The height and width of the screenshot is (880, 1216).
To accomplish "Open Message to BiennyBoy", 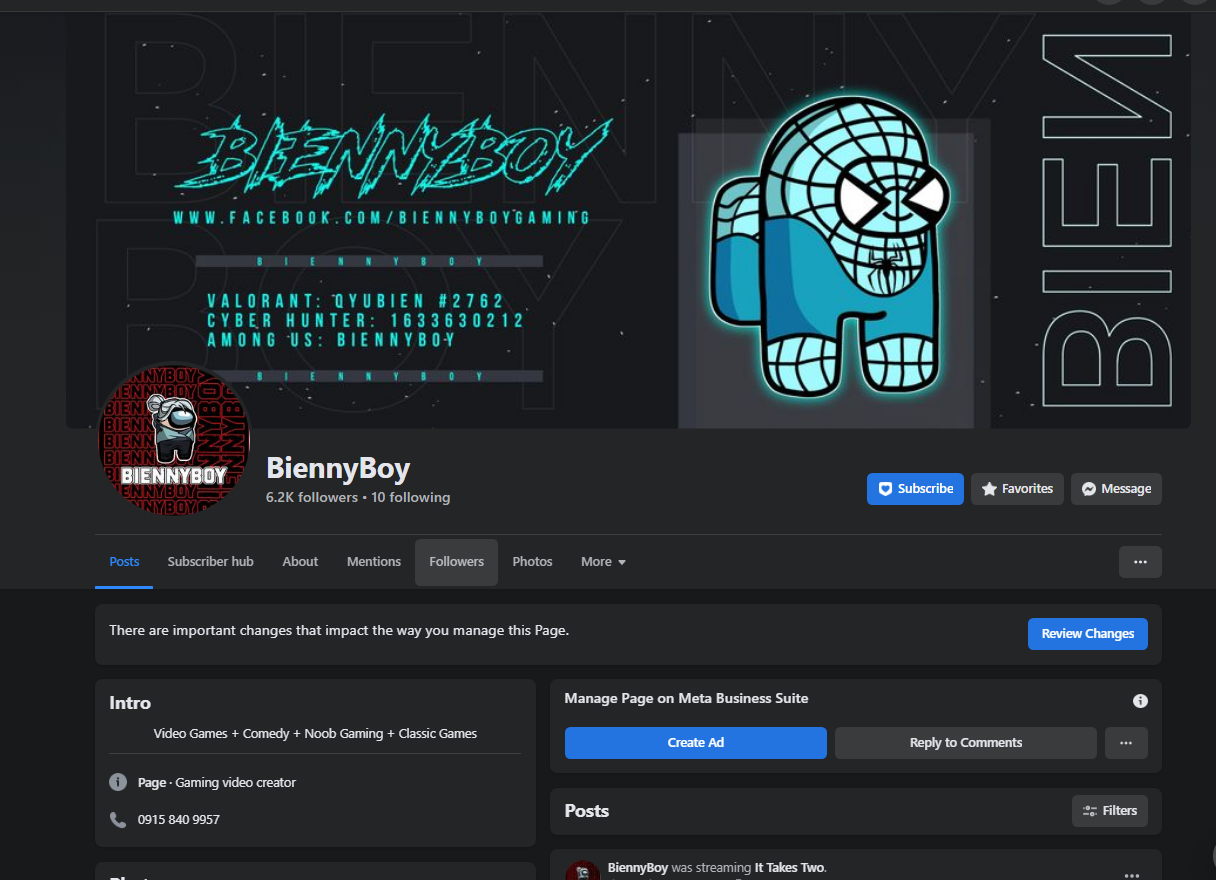I will (x=1116, y=489).
